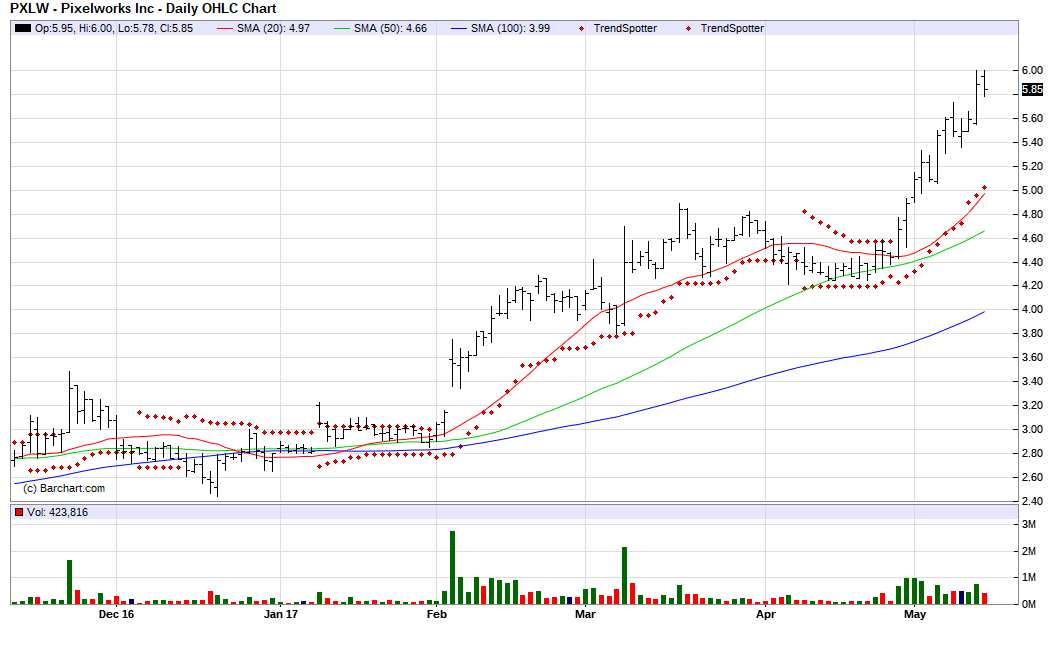This screenshot has height=645, width=1060.
Task: Click the tallest green volume bar in February
Action: click(452, 567)
